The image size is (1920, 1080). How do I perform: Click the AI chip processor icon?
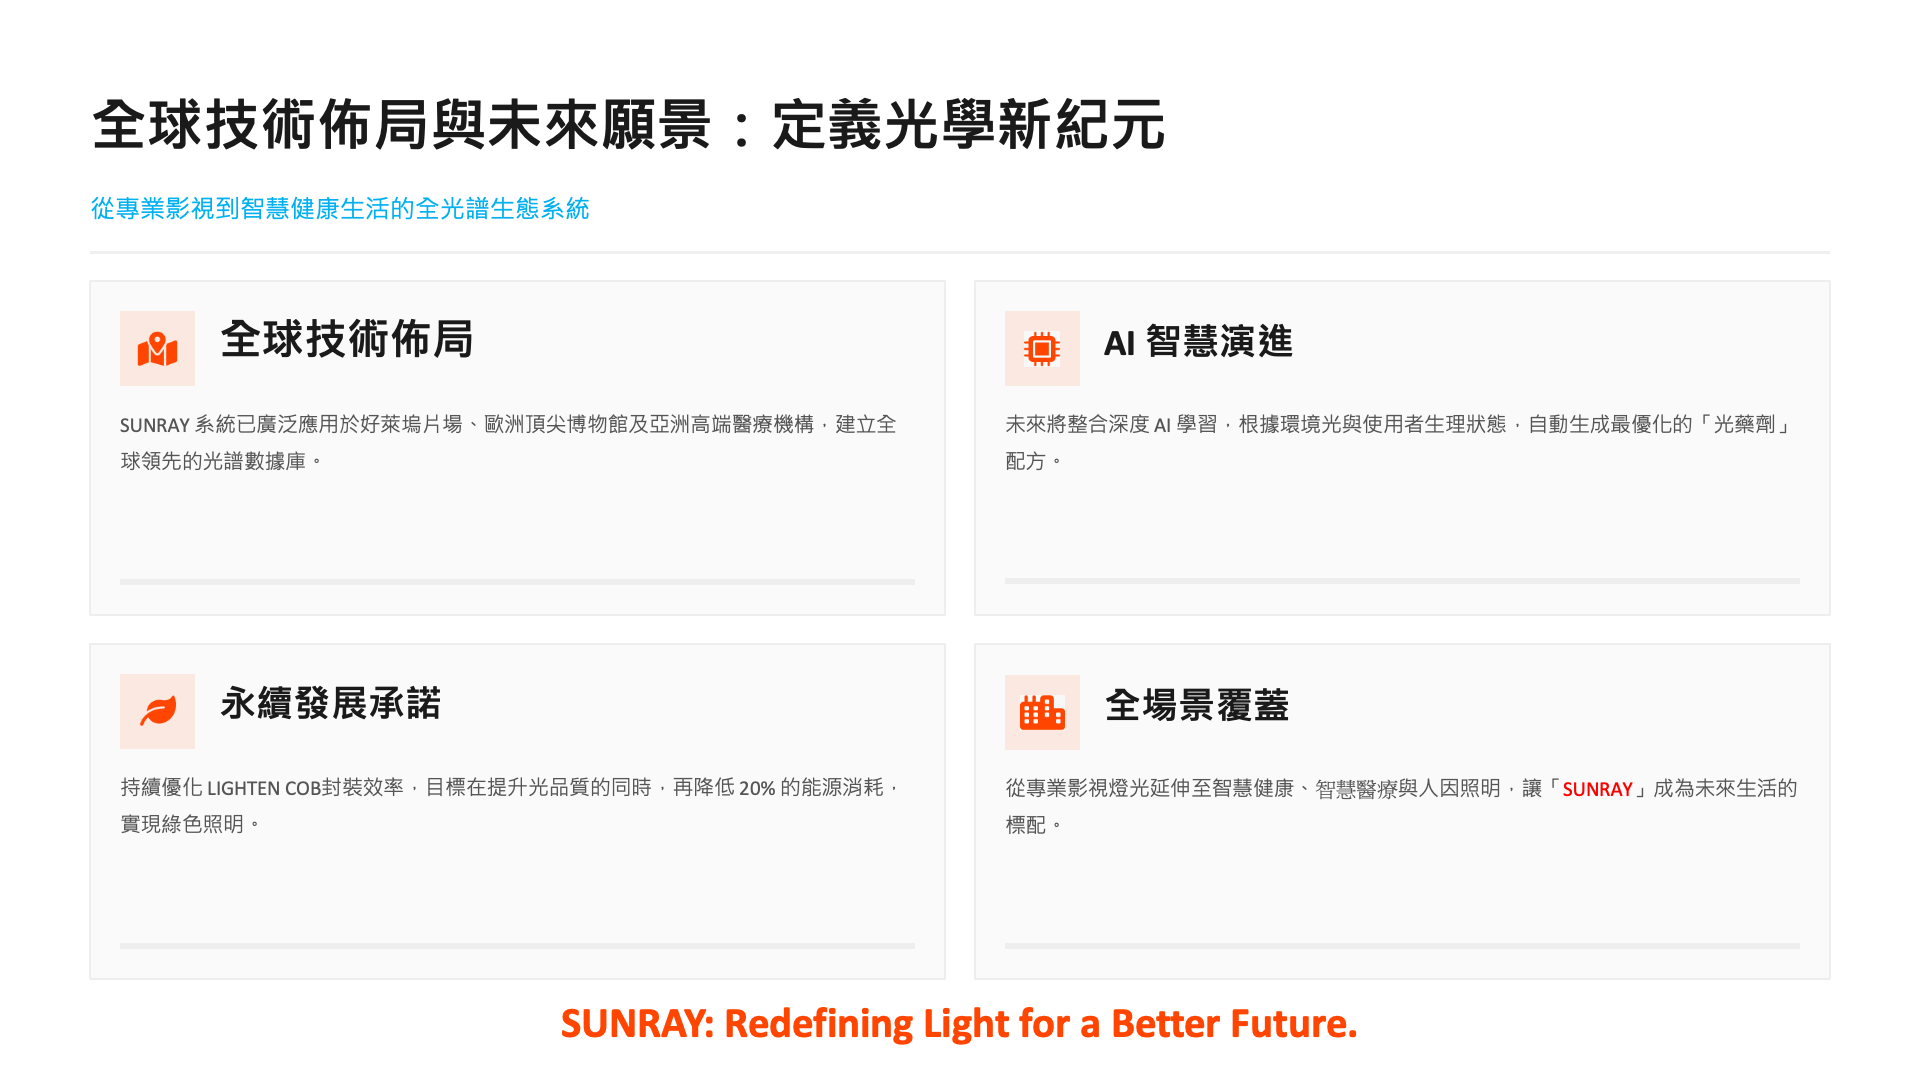(x=1042, y=349)
